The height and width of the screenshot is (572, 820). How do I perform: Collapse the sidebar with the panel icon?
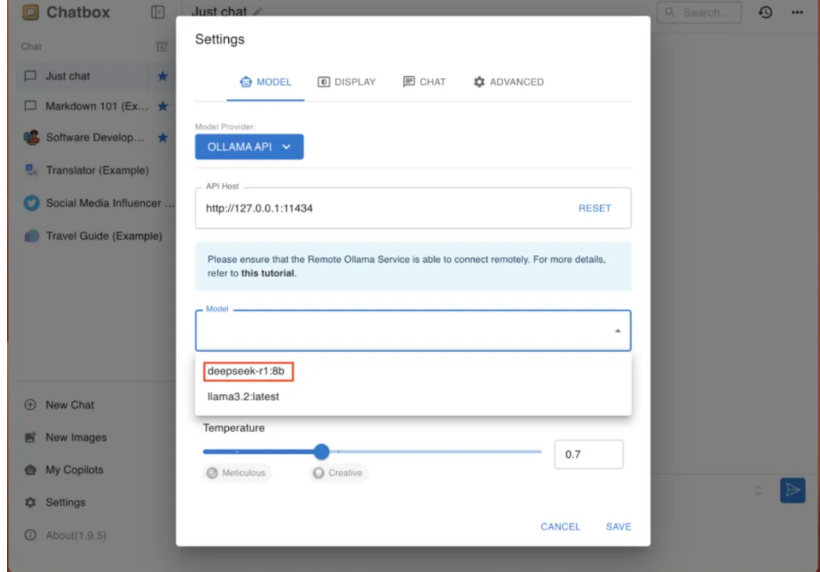(157, 12)
